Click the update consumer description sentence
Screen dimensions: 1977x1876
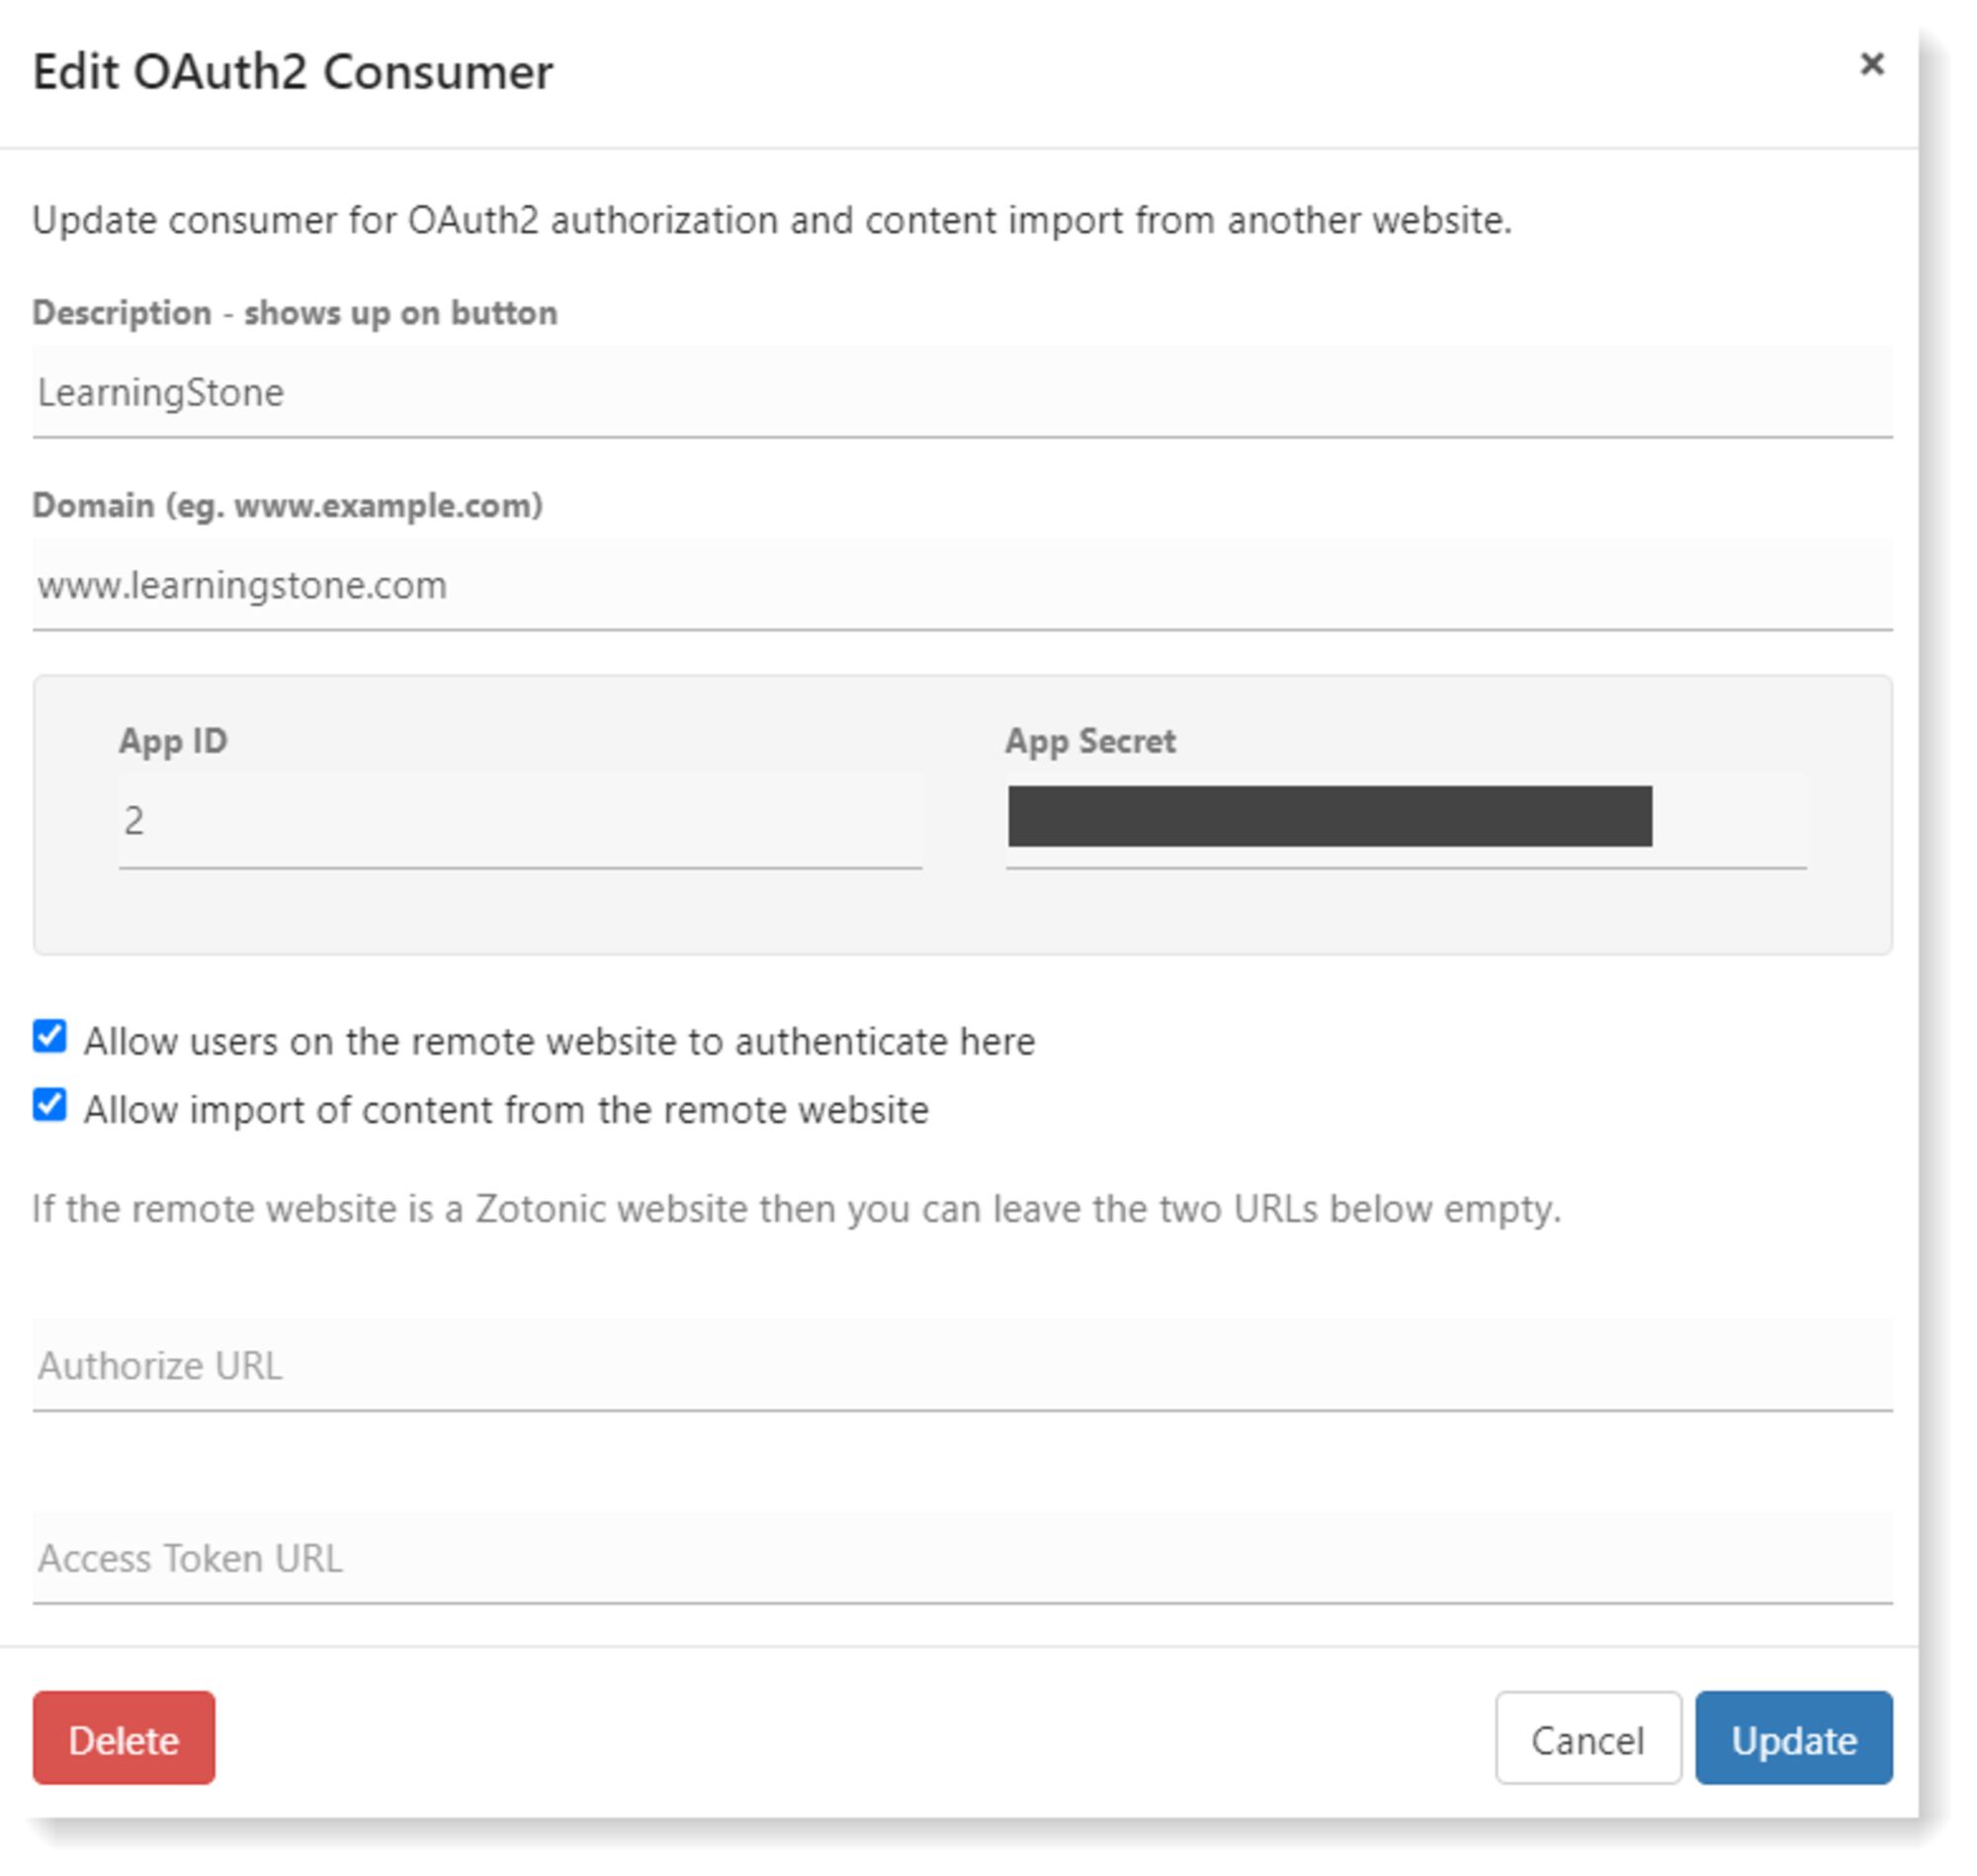pos(773,221)
